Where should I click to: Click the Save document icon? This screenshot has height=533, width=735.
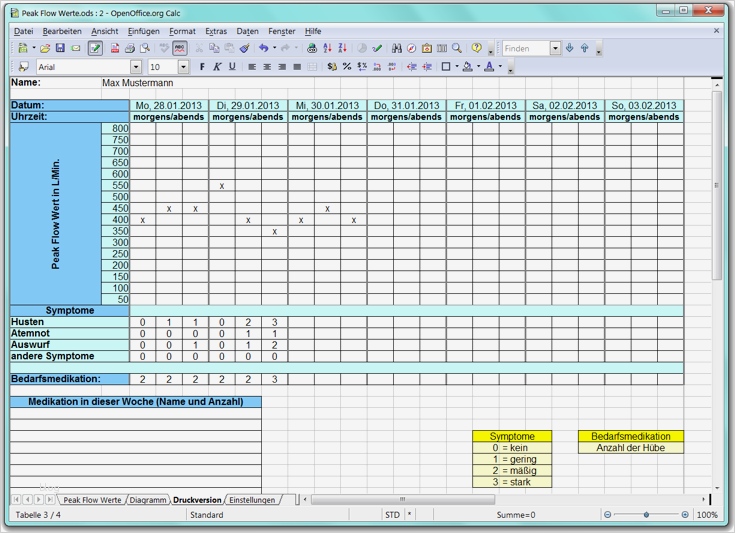[60, 48]
